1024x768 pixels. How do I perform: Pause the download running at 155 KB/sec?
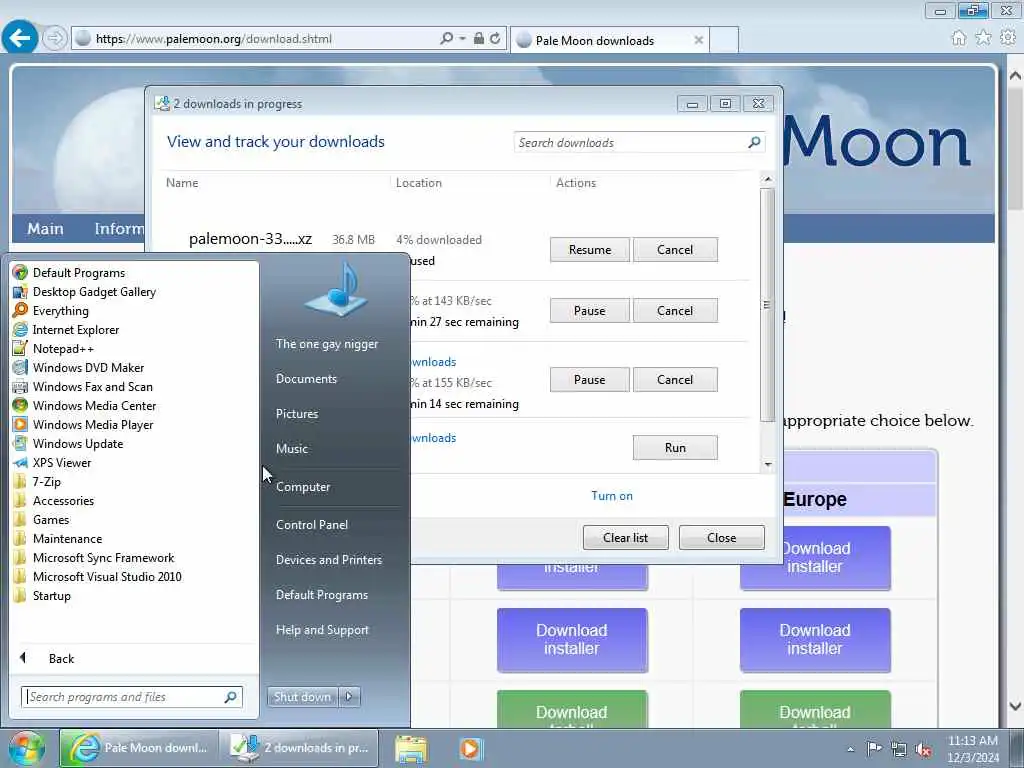click(590, 379)
